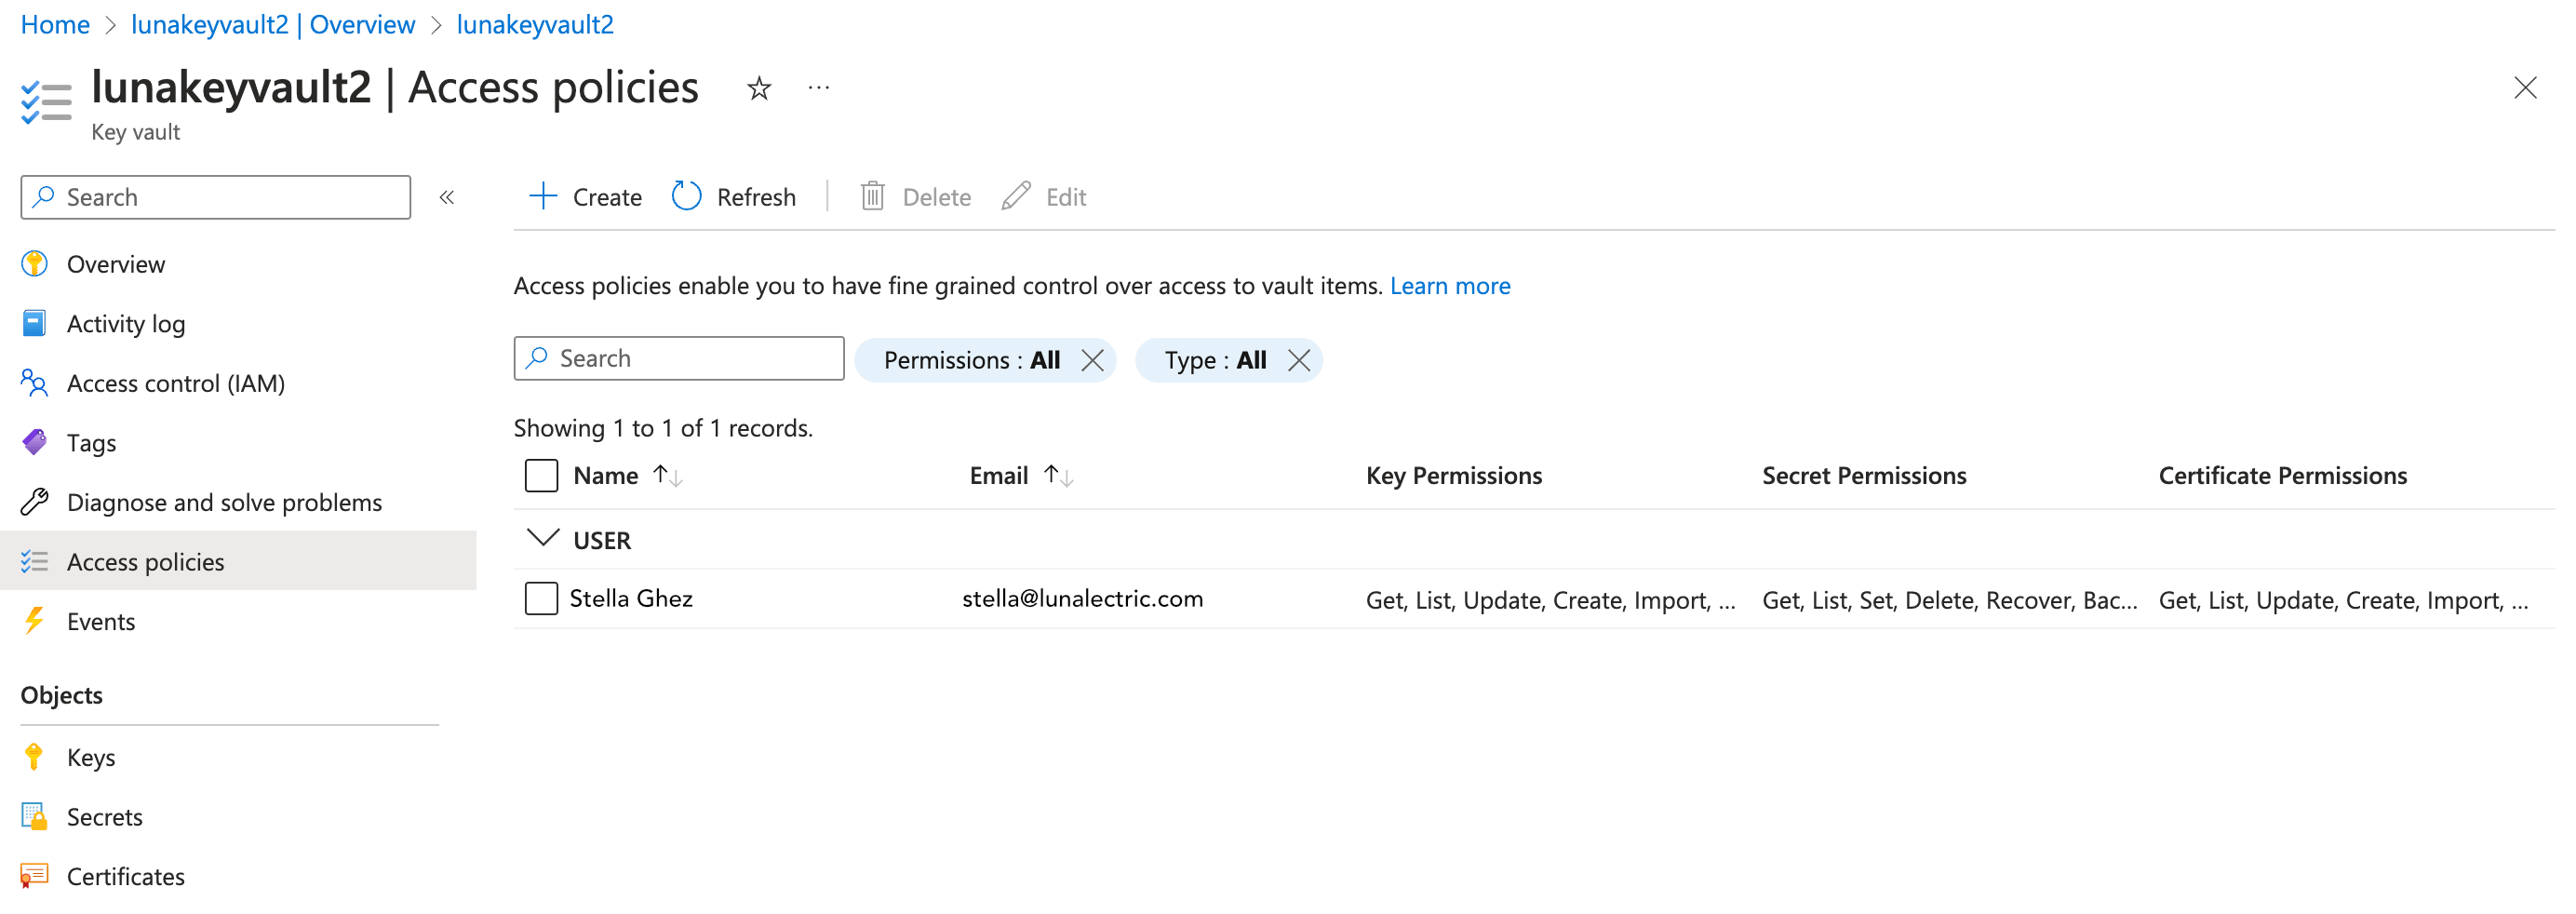Click the plus Create icon

click(x=542, y=196)
